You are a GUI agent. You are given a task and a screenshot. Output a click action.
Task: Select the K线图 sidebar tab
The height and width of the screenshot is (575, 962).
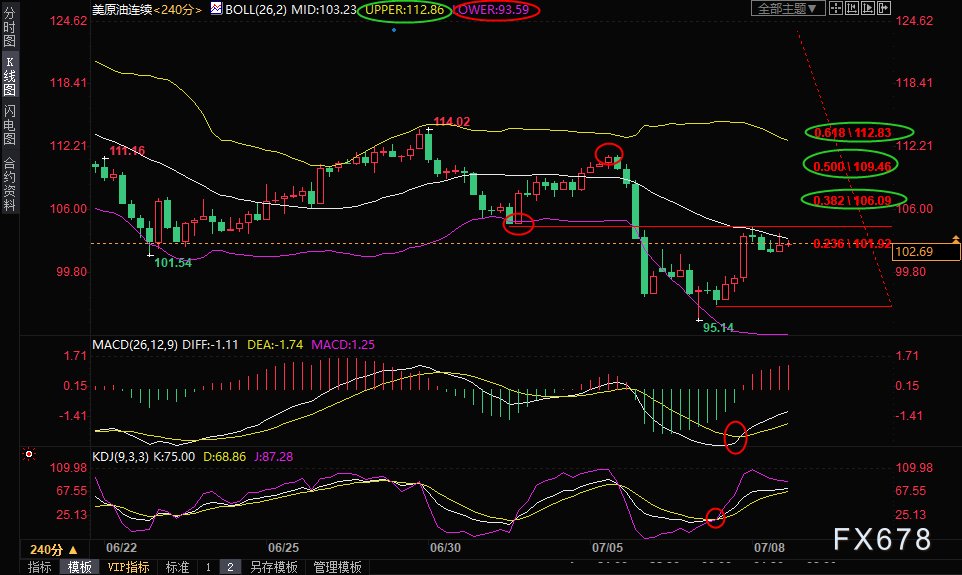[9, 75]
